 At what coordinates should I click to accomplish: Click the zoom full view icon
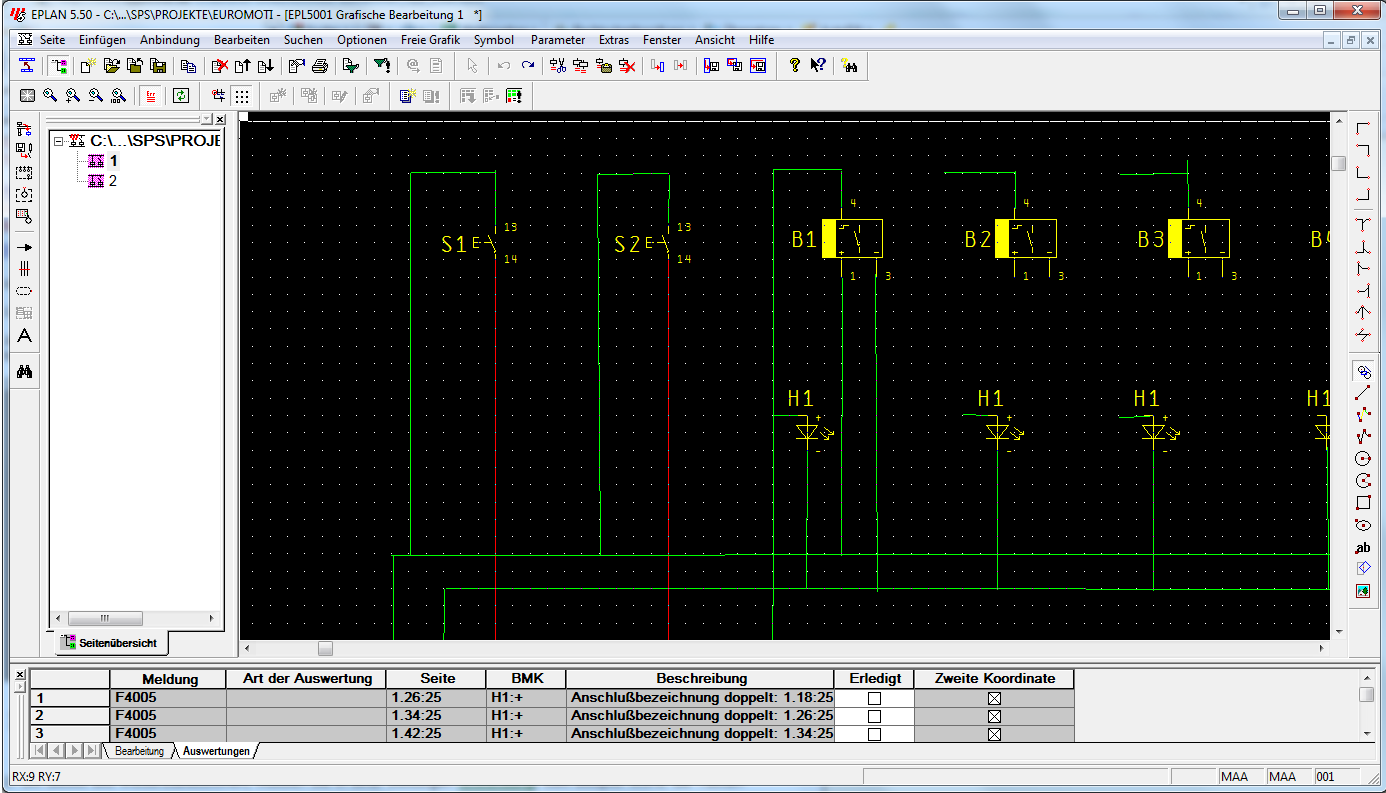27,96
